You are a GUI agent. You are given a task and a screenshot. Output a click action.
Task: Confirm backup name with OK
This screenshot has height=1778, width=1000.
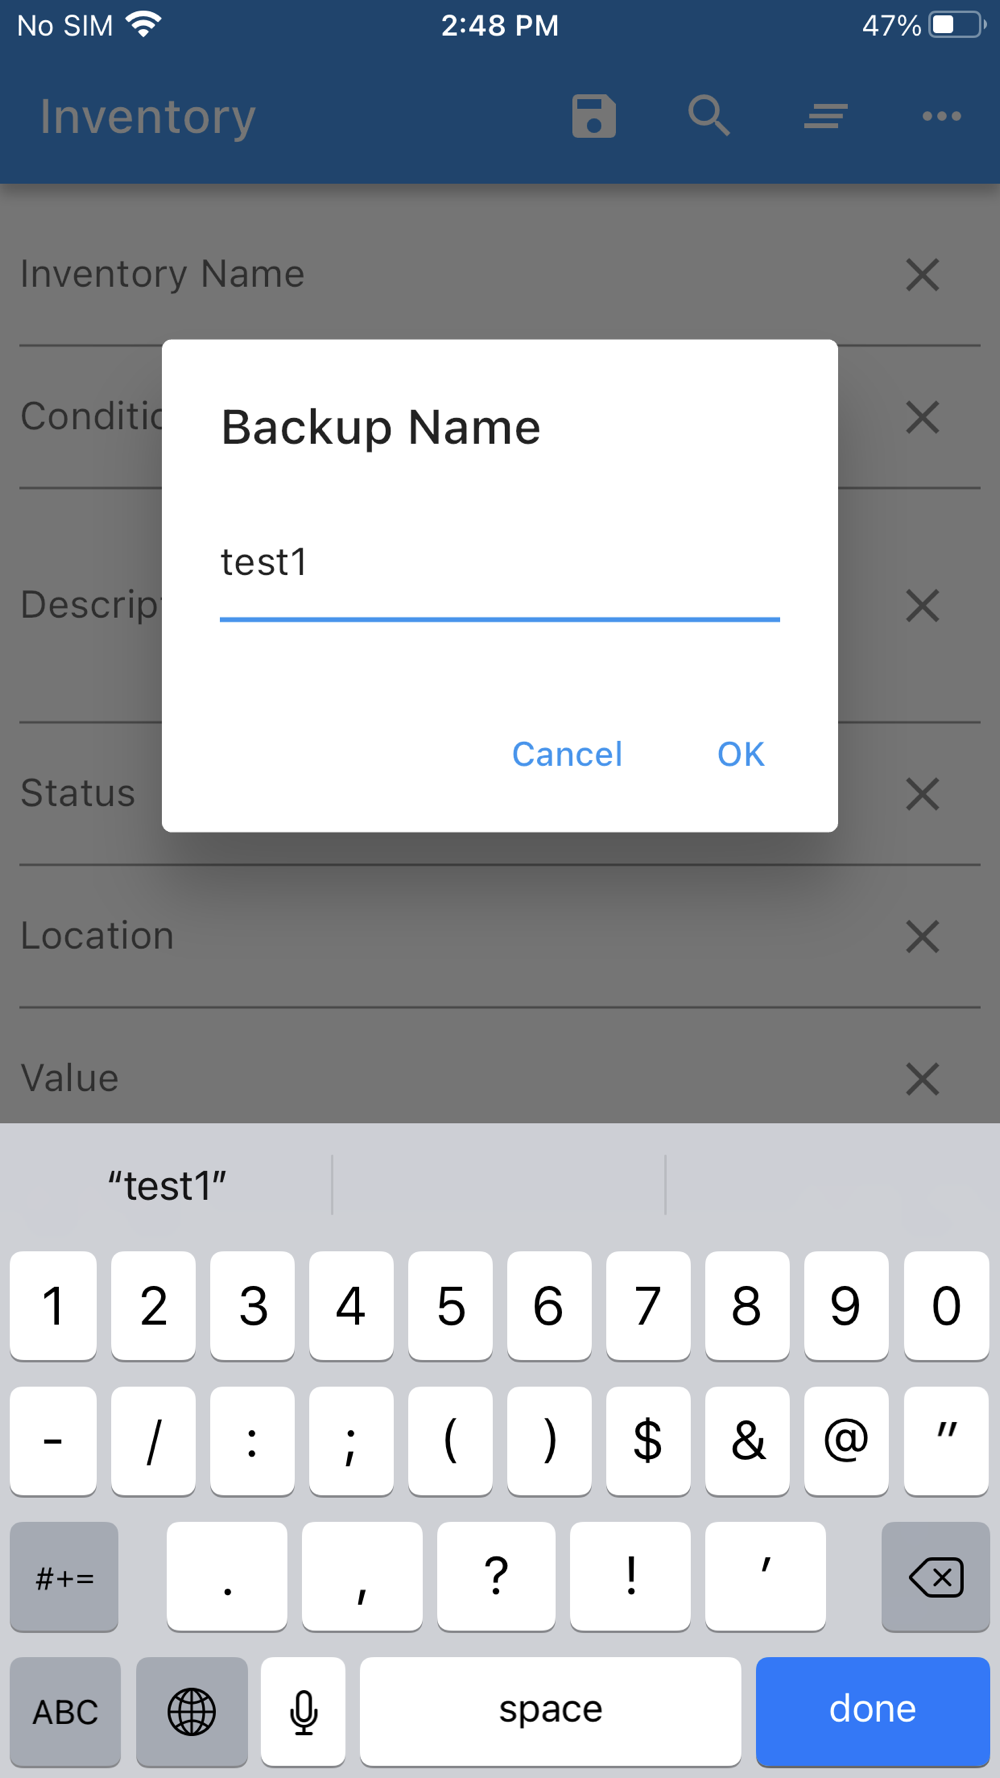(740, 754)
